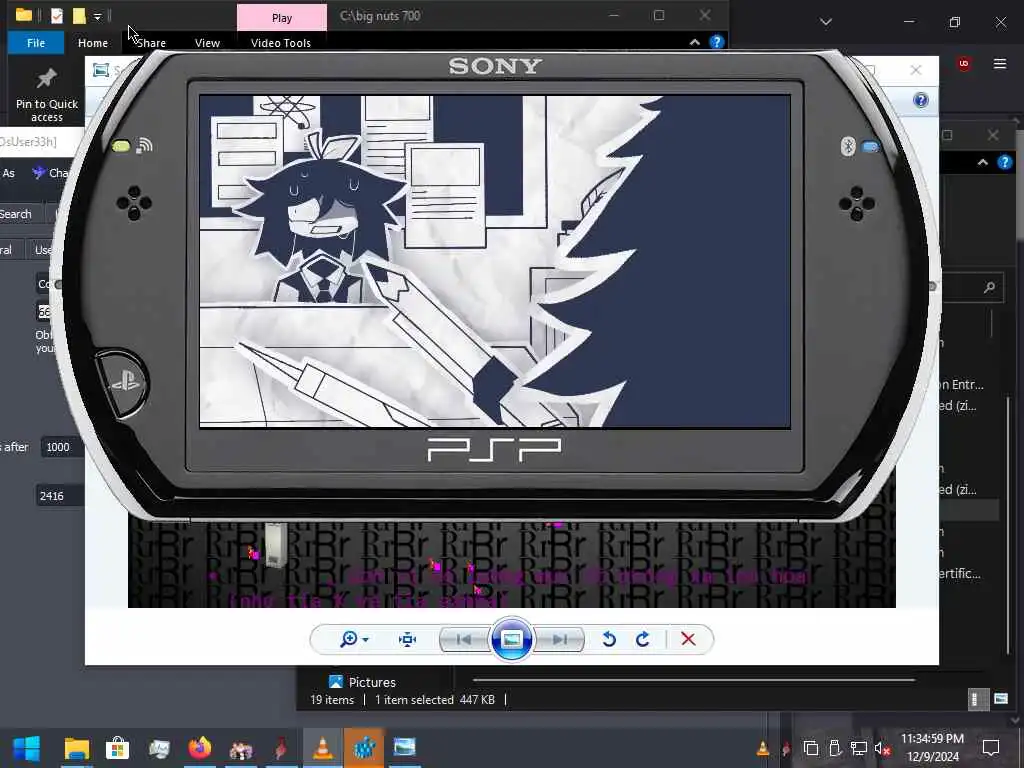Select the pink Play contextual tab
The height and width of the screenshot is (768, 1024).
point(282,18)
